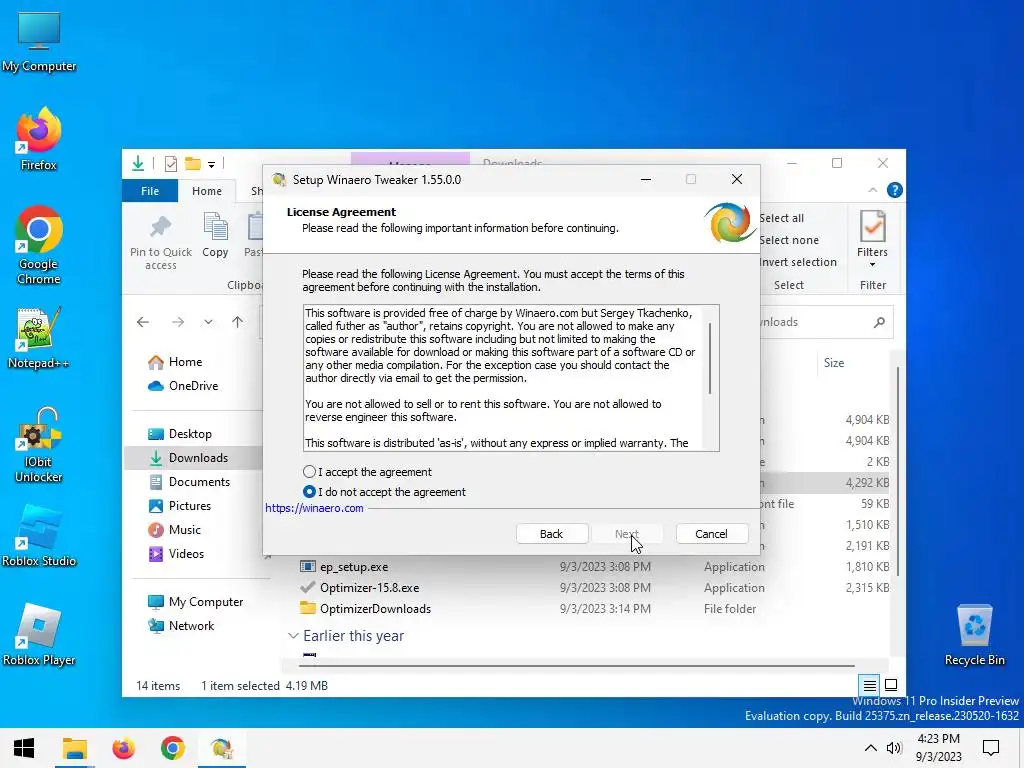Open Filters in Explorer ribbon

[x=872, y=238]
